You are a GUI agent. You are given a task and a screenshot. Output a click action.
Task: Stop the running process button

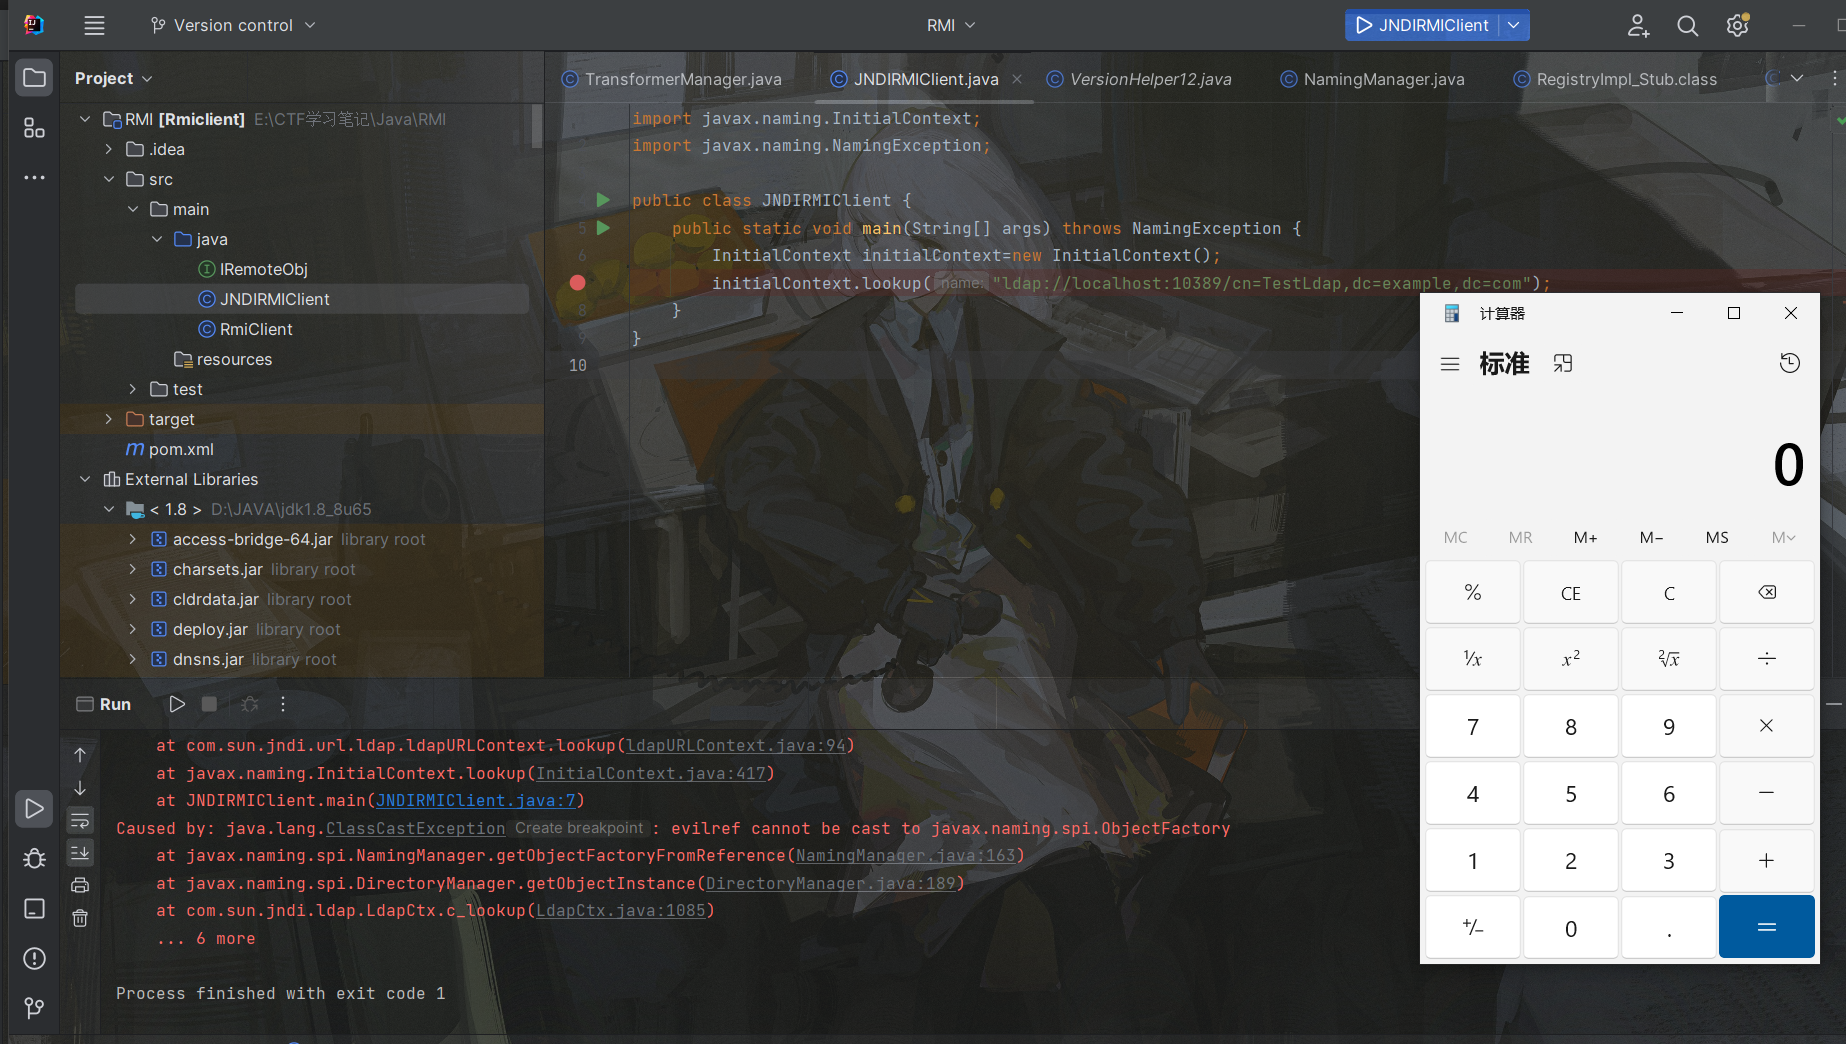[x=209, y=704]
